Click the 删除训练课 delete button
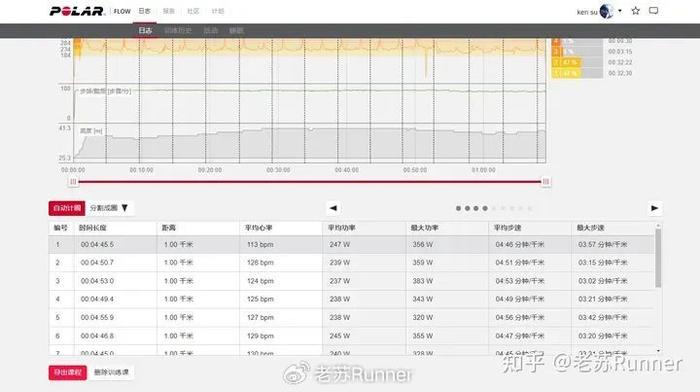Screen dimensions: 700x392 point(112,372)
